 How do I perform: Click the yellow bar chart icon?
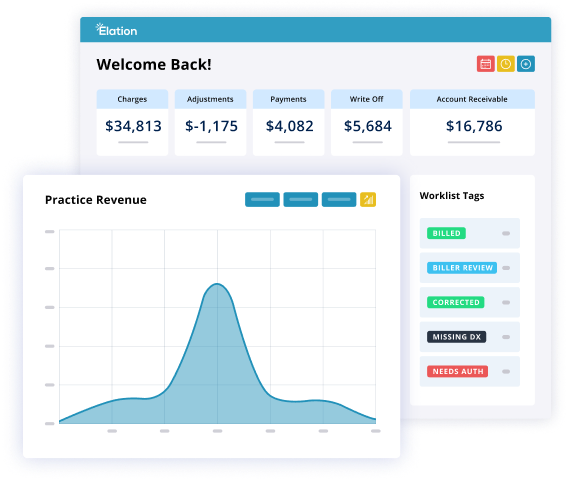[368, 200]
